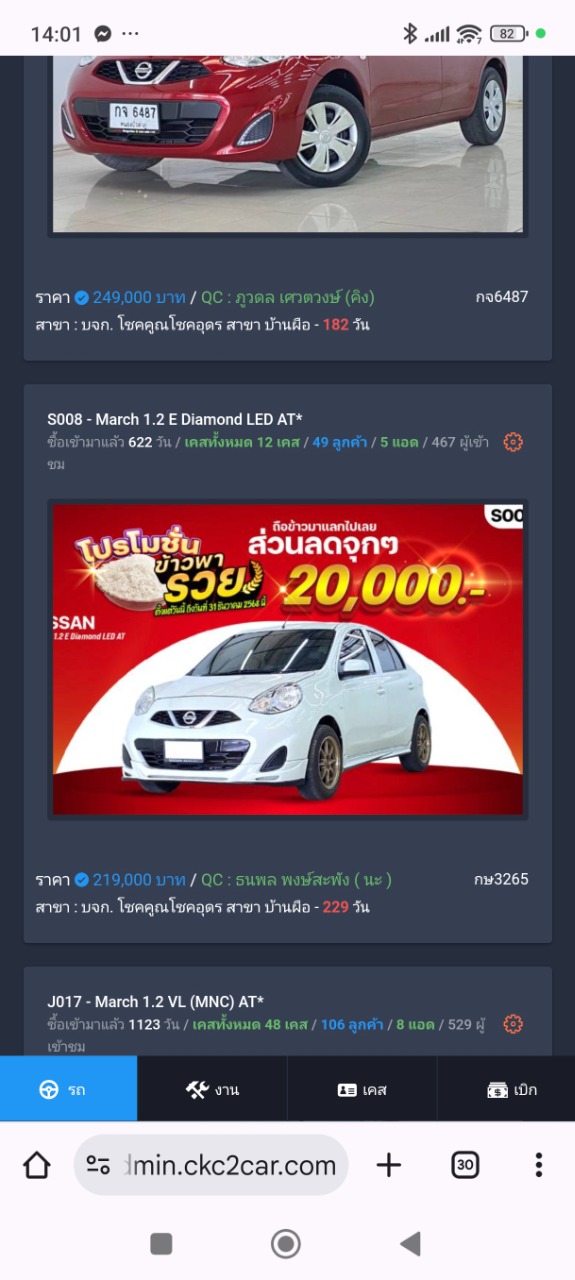Switch to the งาน tab

212,1089
